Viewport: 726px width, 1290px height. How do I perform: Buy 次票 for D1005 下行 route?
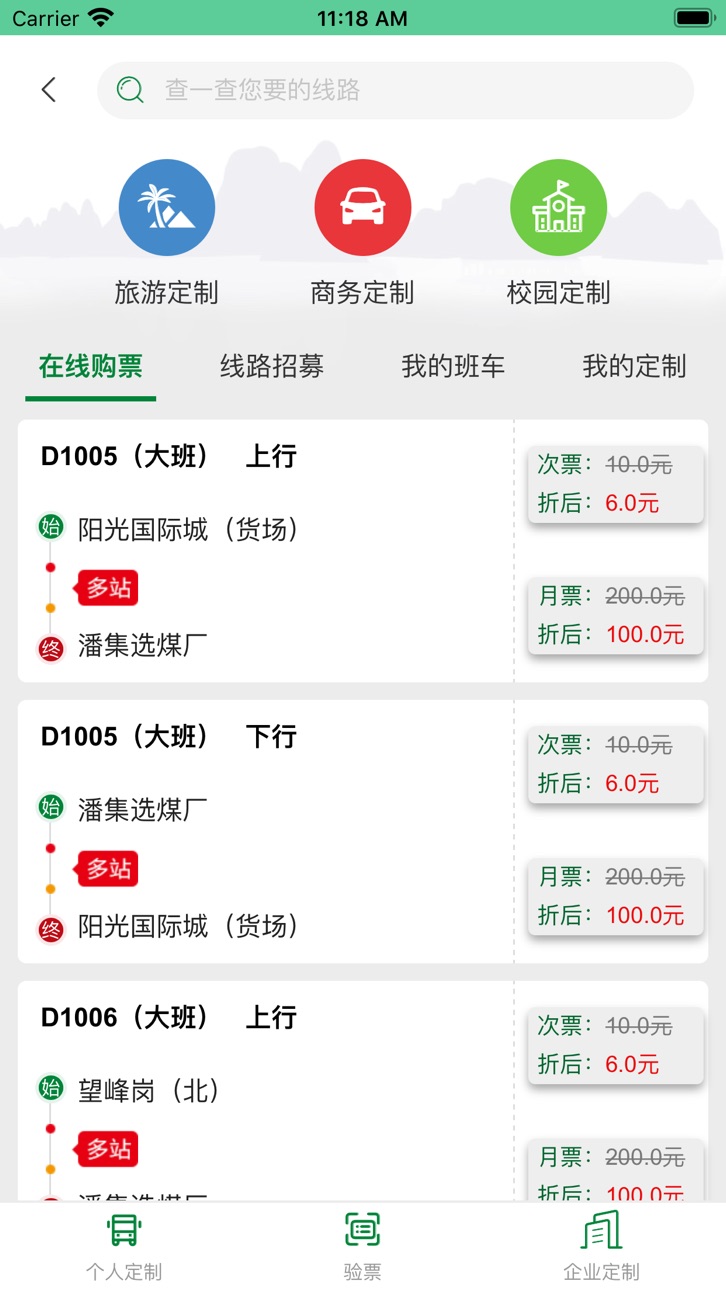click(x=615, y=765)
